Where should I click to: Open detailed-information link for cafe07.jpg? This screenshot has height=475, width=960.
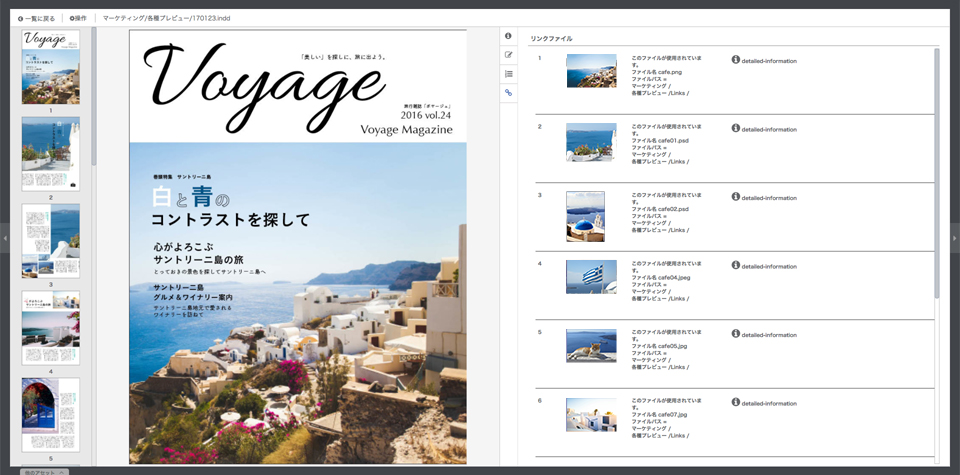click(x=769, y=404)
